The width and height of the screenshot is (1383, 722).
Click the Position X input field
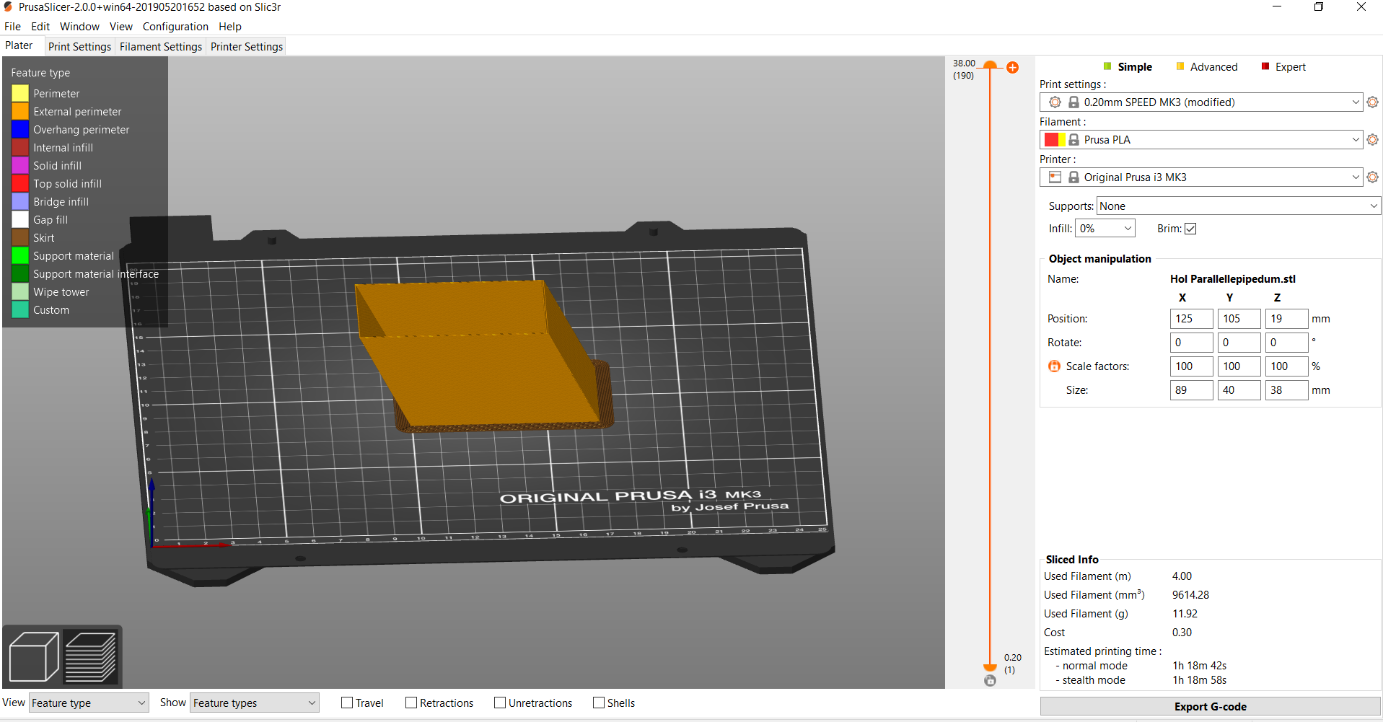[1191, 319]
